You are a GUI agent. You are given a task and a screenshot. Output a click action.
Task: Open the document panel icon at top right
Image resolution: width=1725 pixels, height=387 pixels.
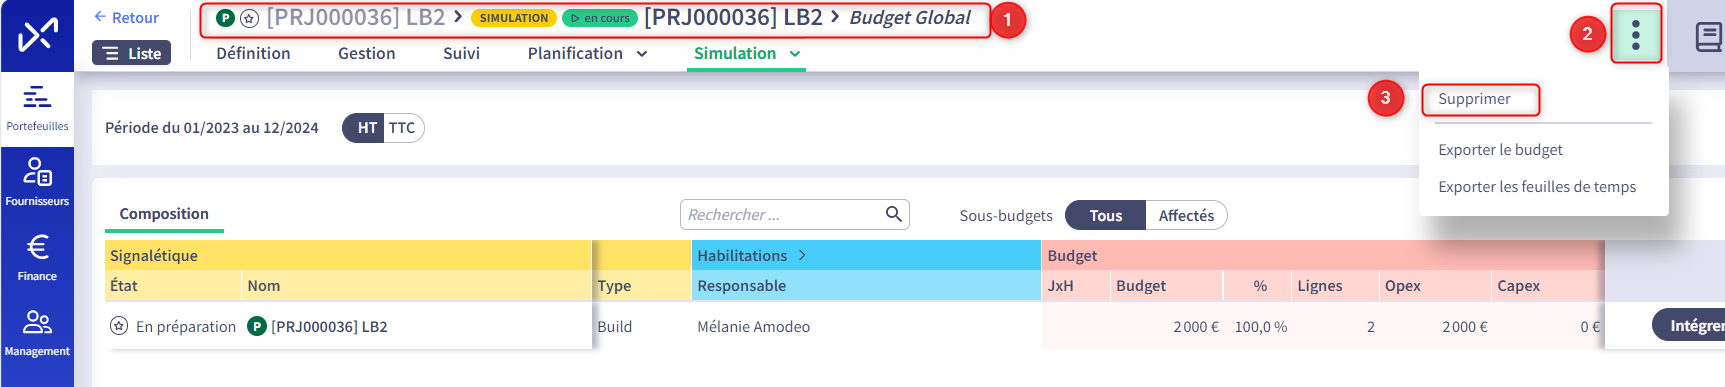[x=1708, y=38]
